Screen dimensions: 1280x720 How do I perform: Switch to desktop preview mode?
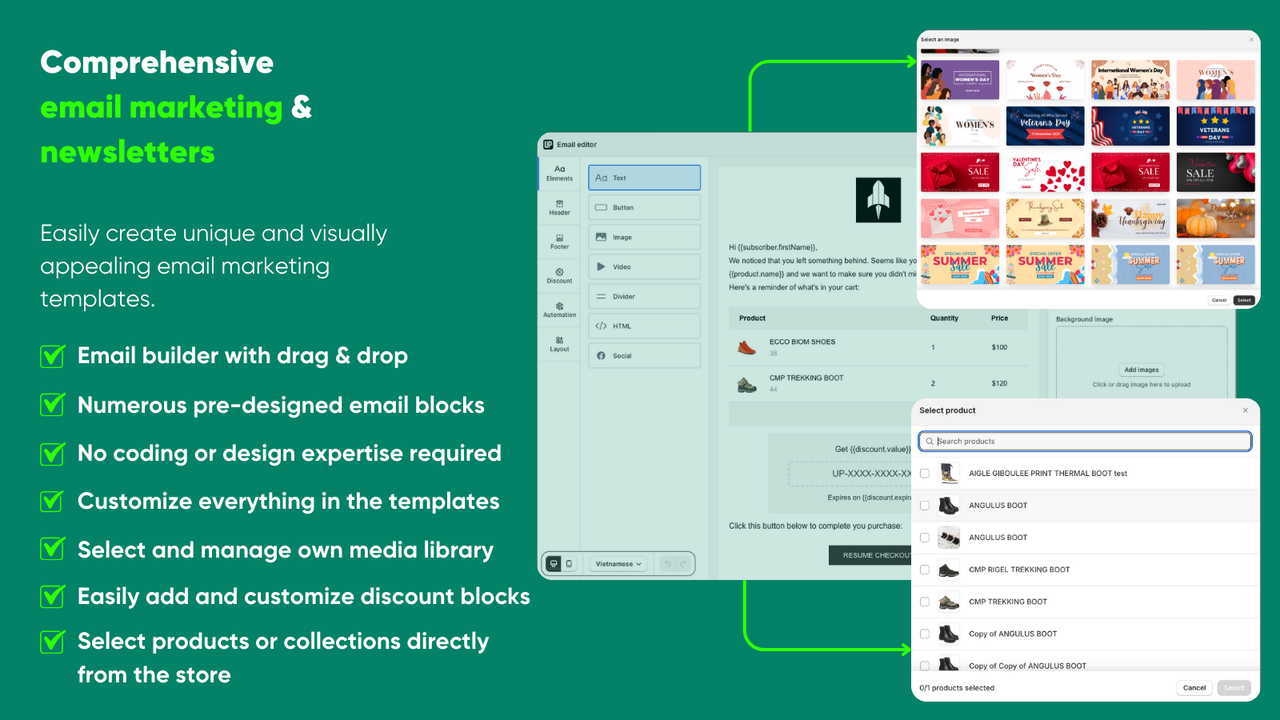553,564
